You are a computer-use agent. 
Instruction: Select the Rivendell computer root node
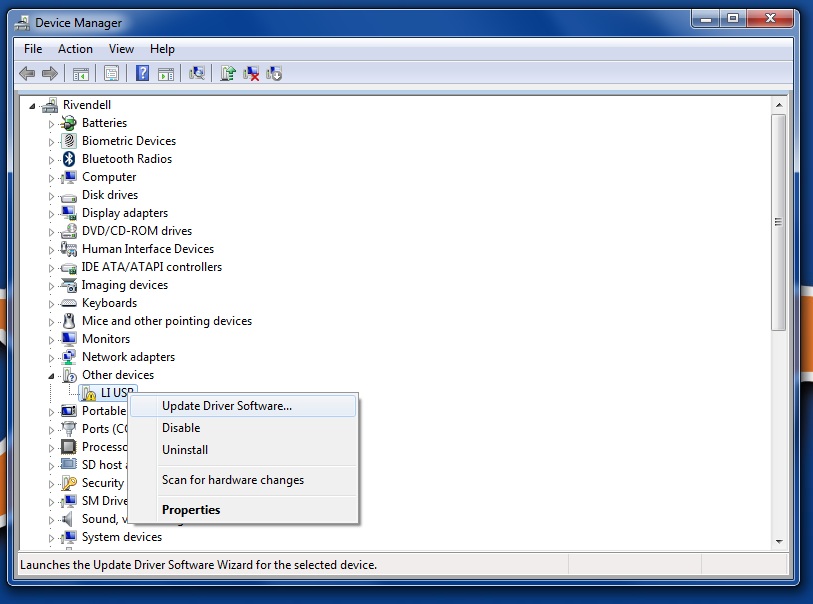coord(86,105)
